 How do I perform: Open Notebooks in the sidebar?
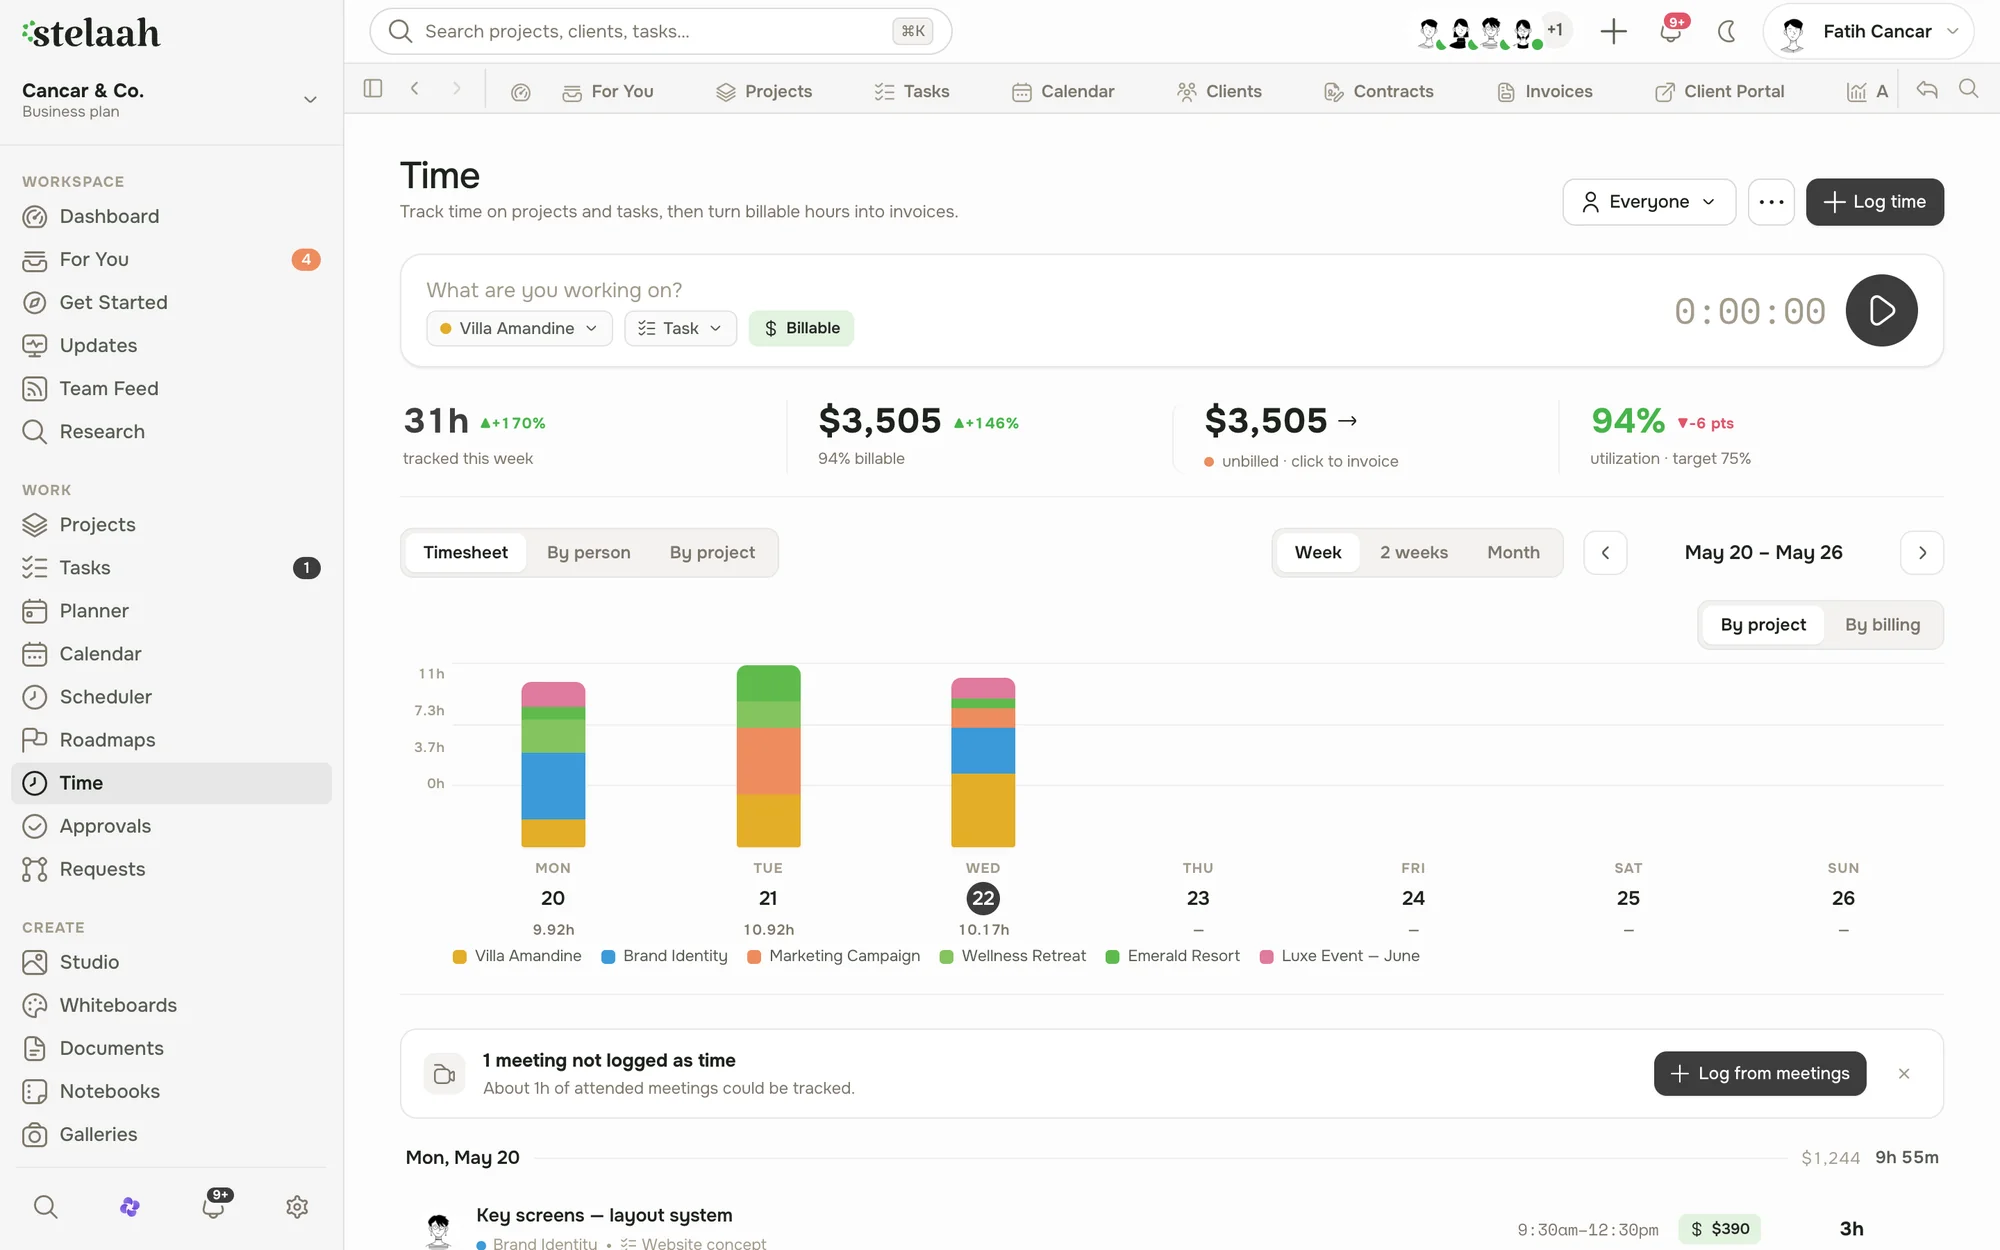click(172, 1091)
